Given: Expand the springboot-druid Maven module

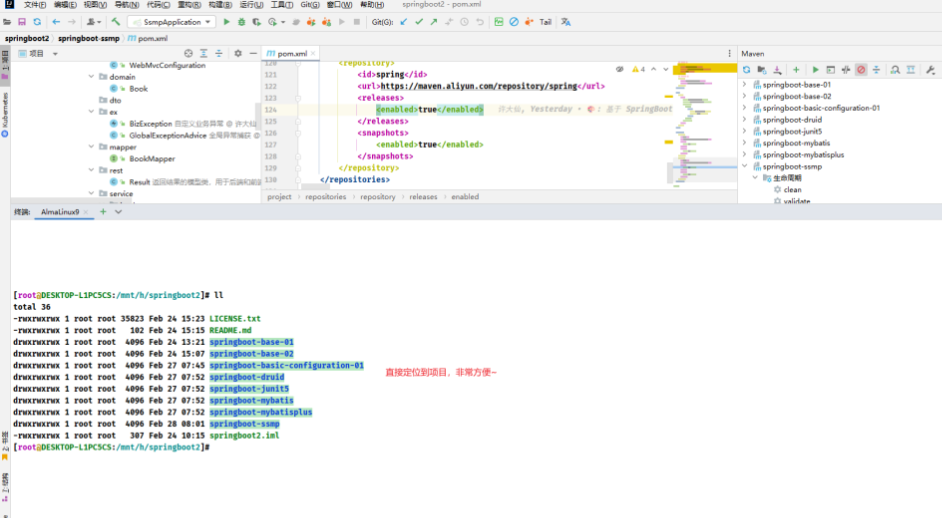Looking at the screenshot, I should tap(744, 119).
